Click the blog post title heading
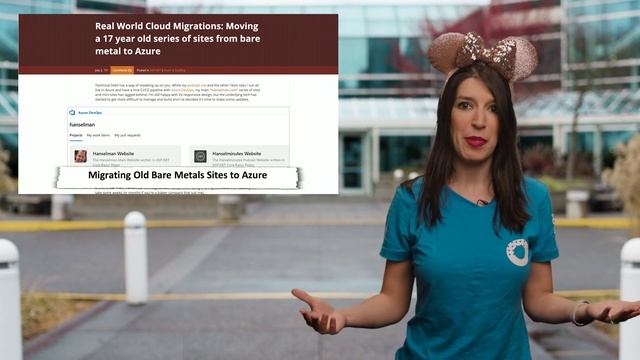640x360 pixels. (x=178, y=39)
